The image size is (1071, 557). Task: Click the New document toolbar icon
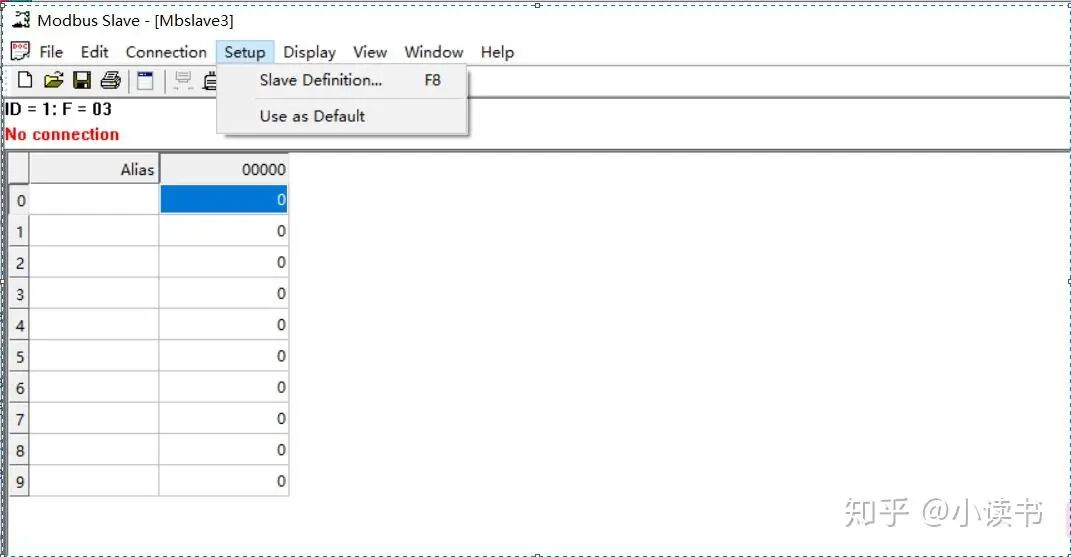pos(25,80)
